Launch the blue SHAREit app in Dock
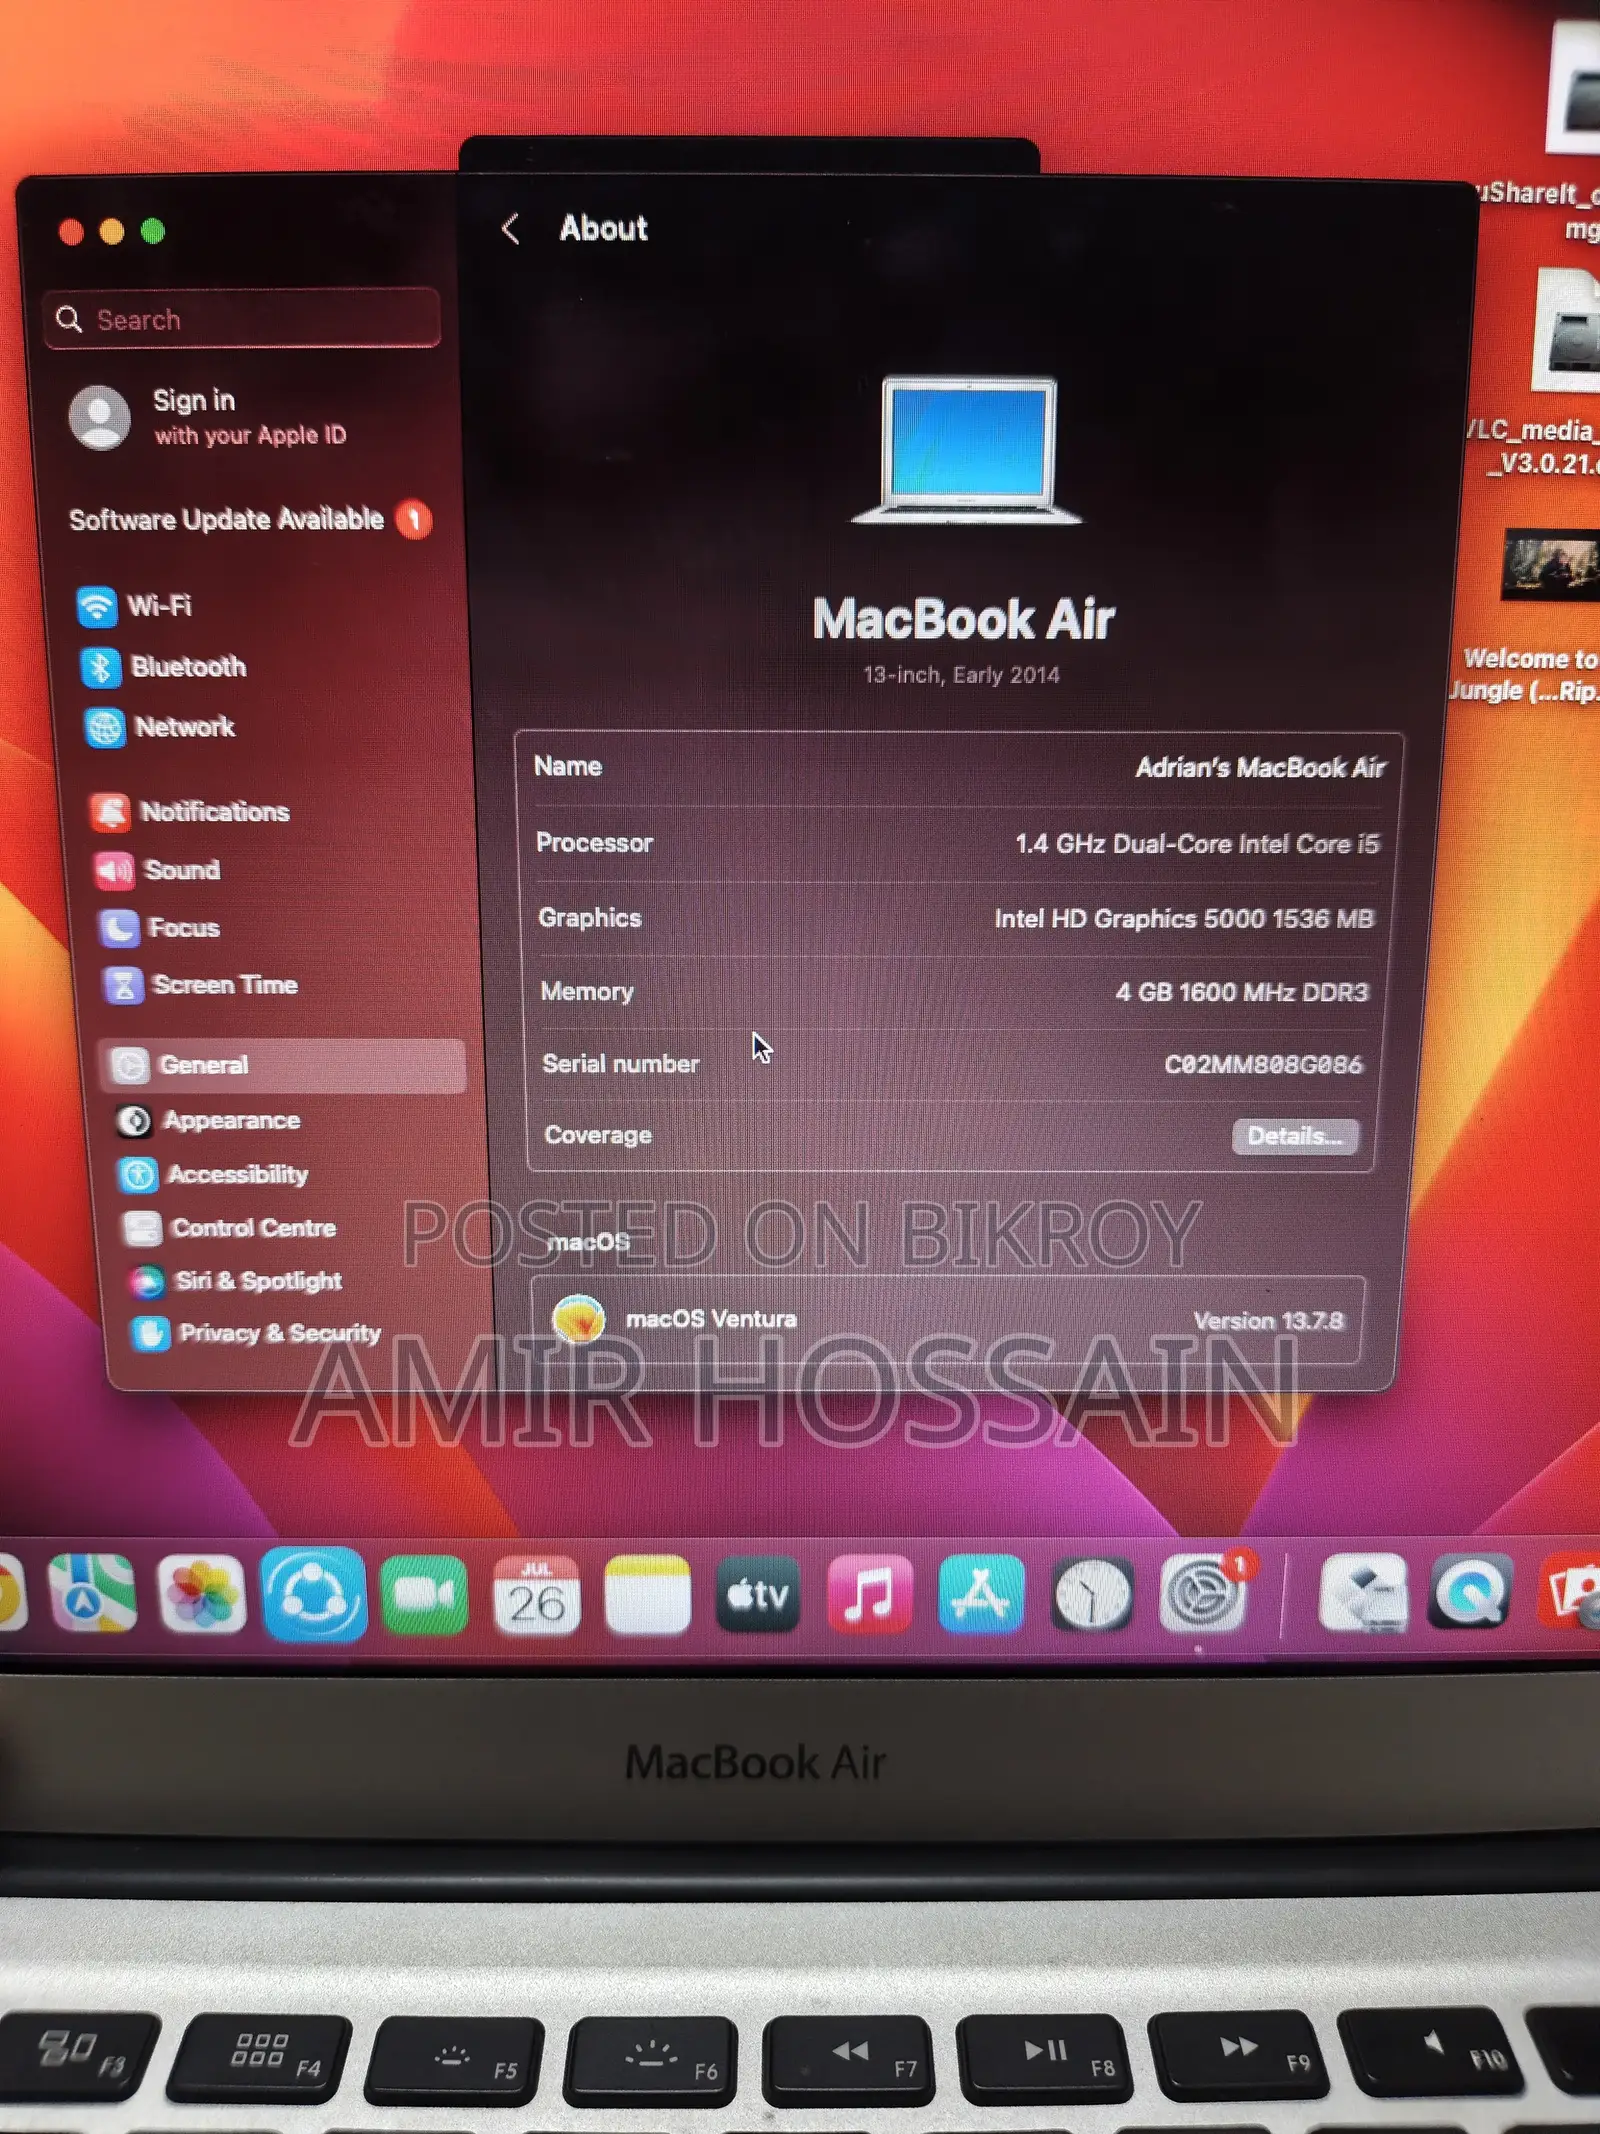Viewport: 1600px width, 2134px height. (314, 1594)
